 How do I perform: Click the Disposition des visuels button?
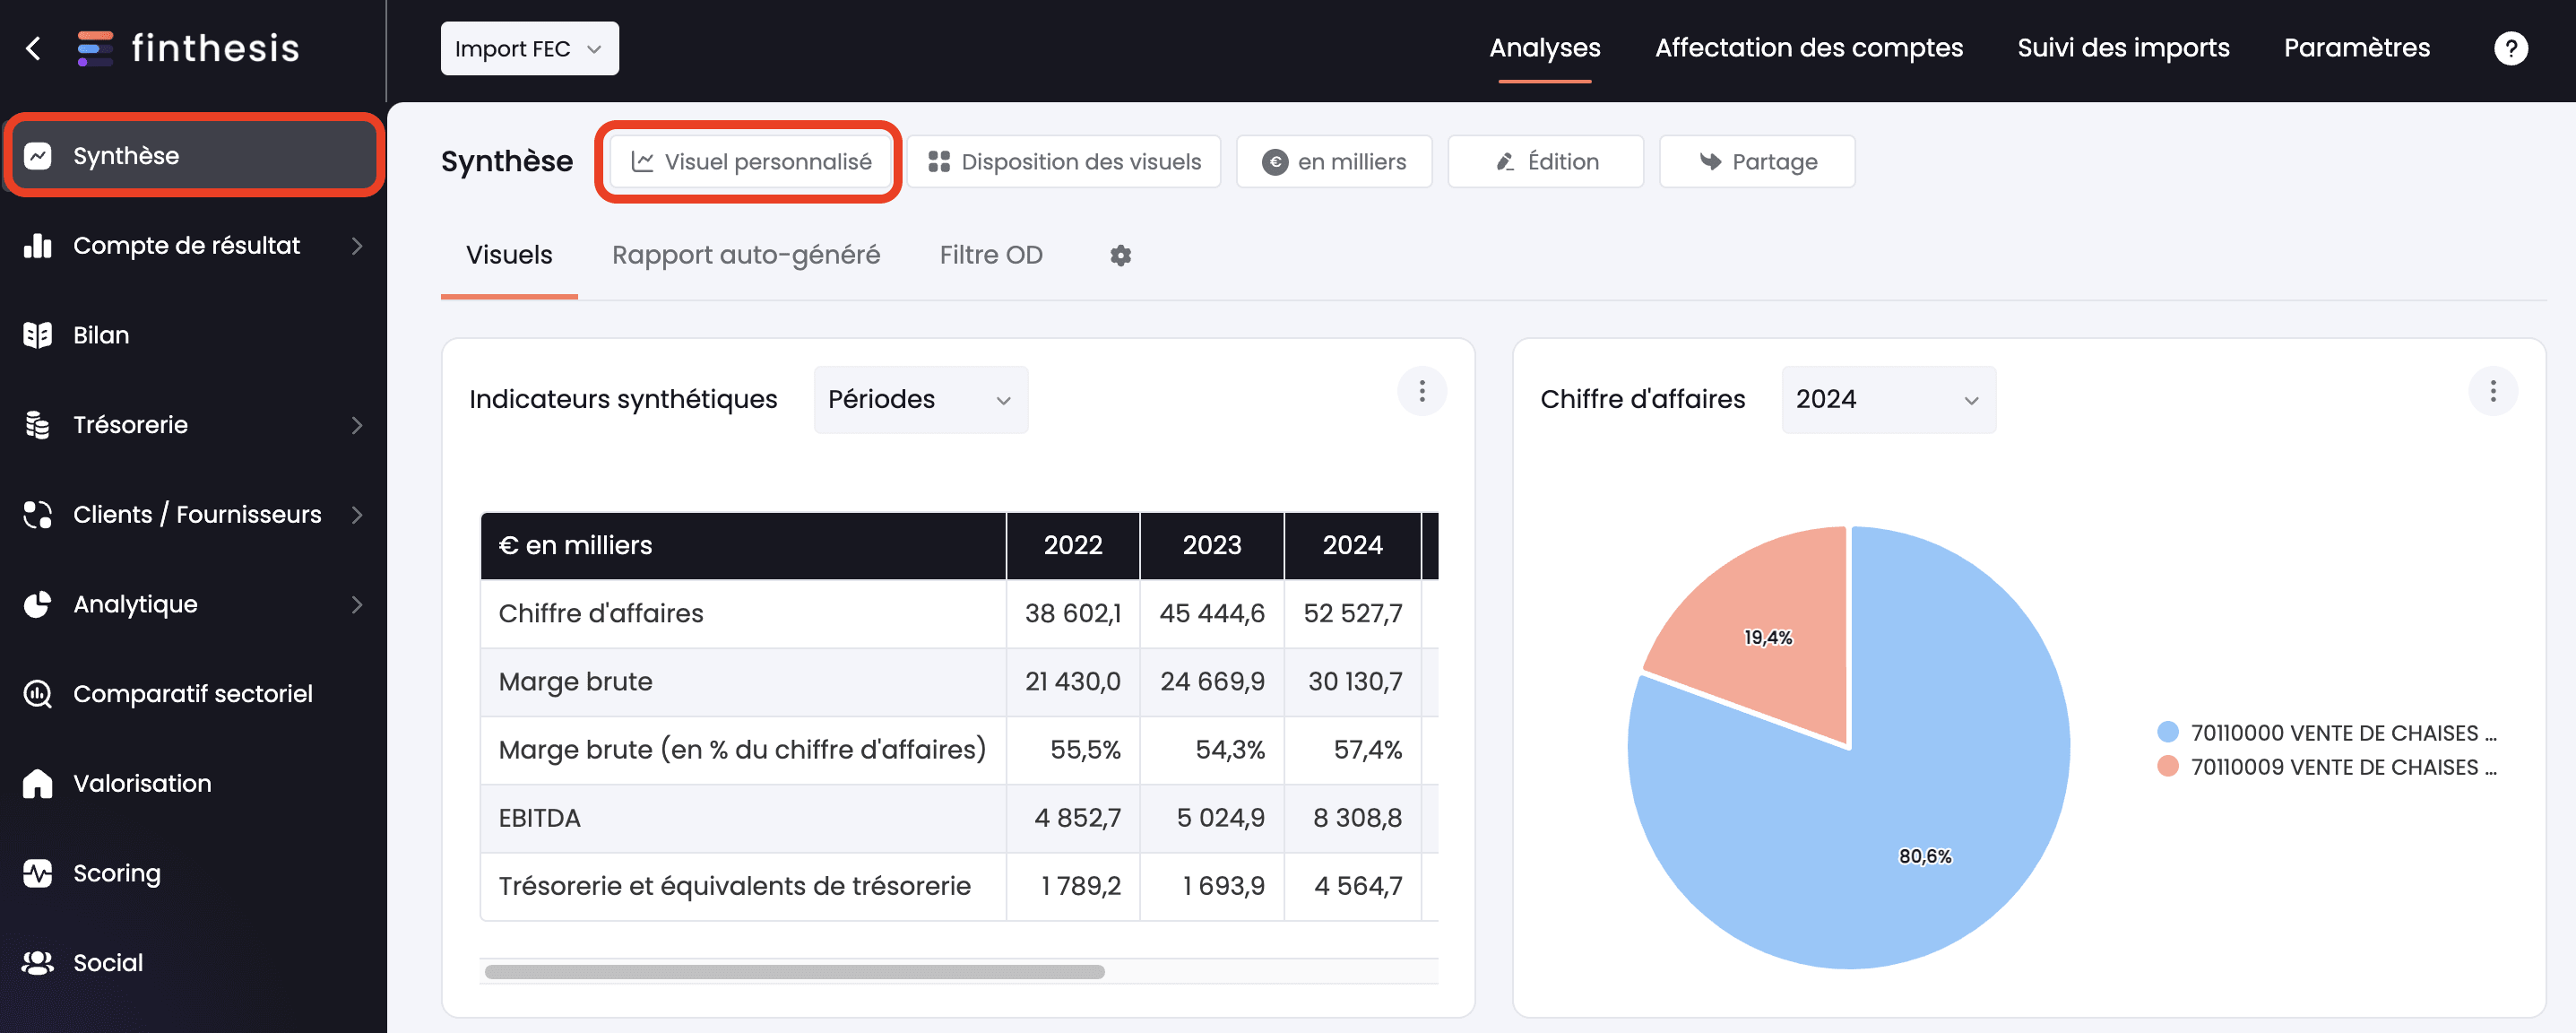point(1064,162)
